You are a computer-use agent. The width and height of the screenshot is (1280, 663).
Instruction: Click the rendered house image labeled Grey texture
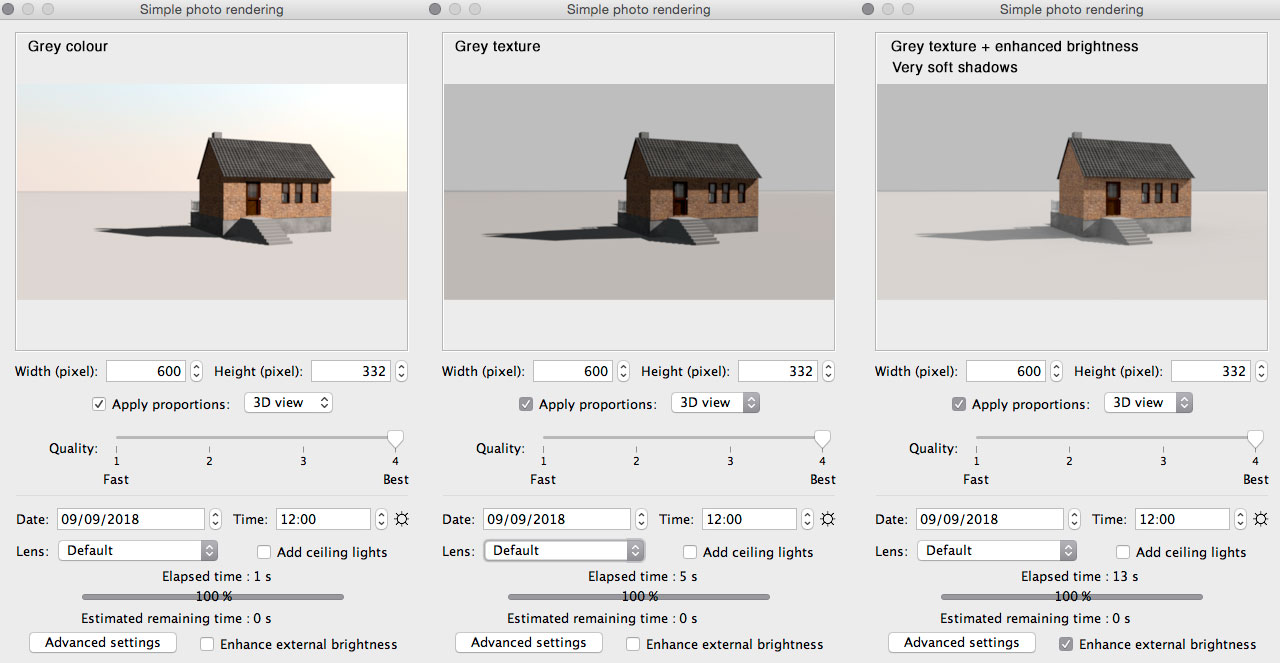pos(639,192)
